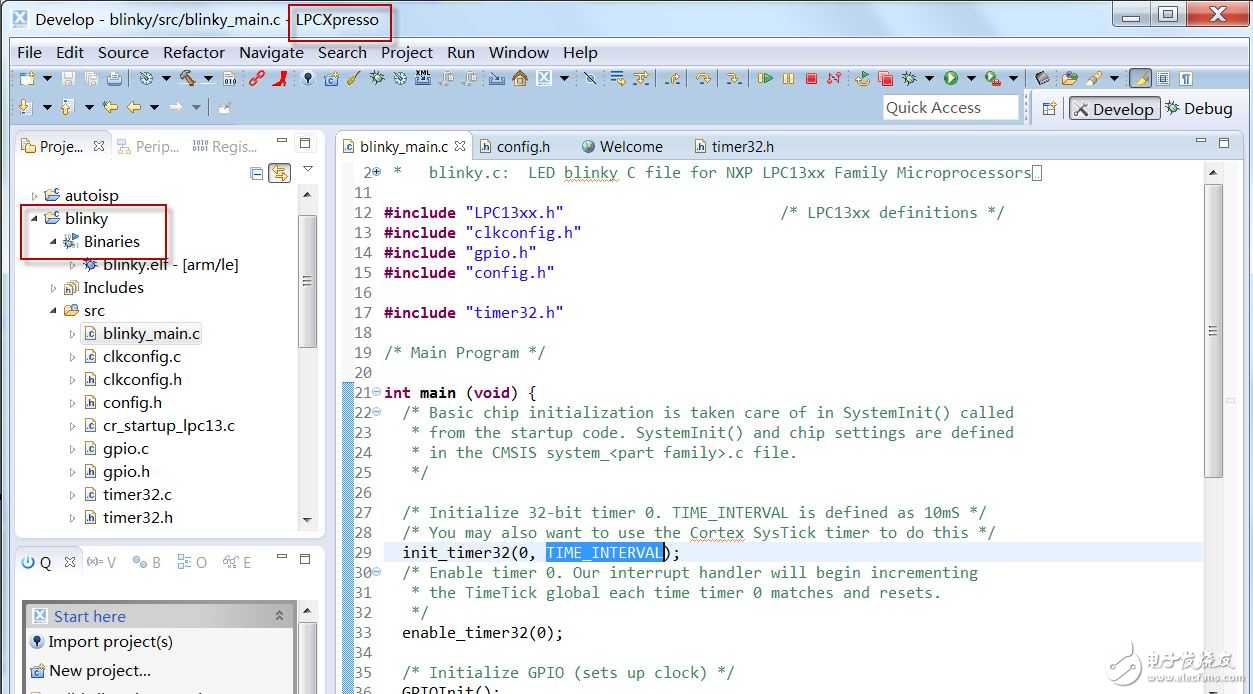Click the editor vertical scrollbar thumb
1253x694 pixels.
1213,332
